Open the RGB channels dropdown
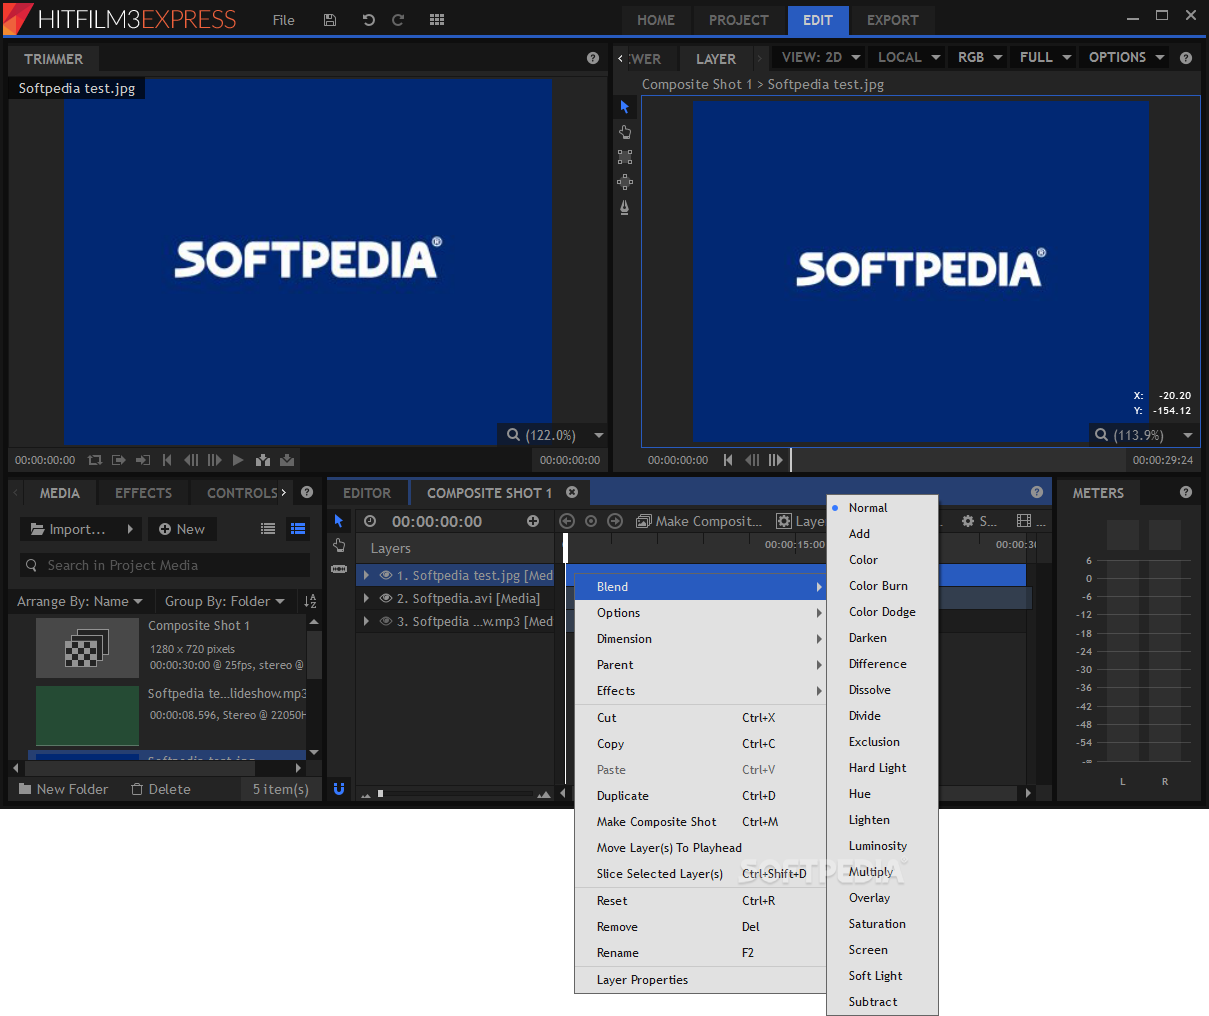 (980, 57)
